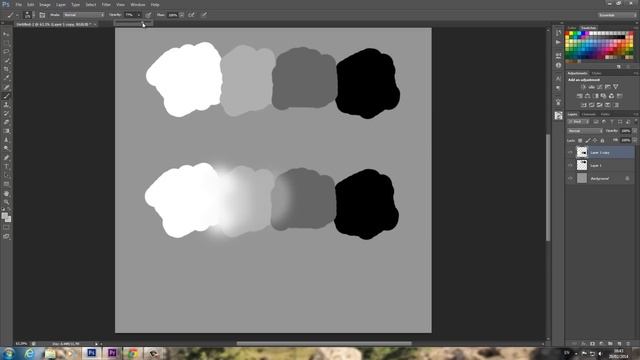The height and width of the screenshot is (360, 640).
Task: Open the Flow slider arrow
Action: 182,15
